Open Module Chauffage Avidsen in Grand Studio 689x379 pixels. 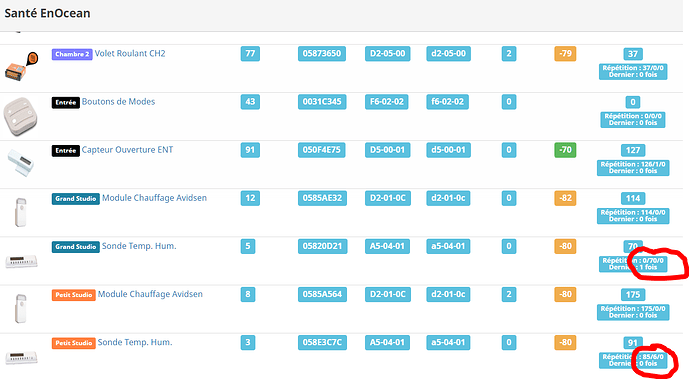154,198
